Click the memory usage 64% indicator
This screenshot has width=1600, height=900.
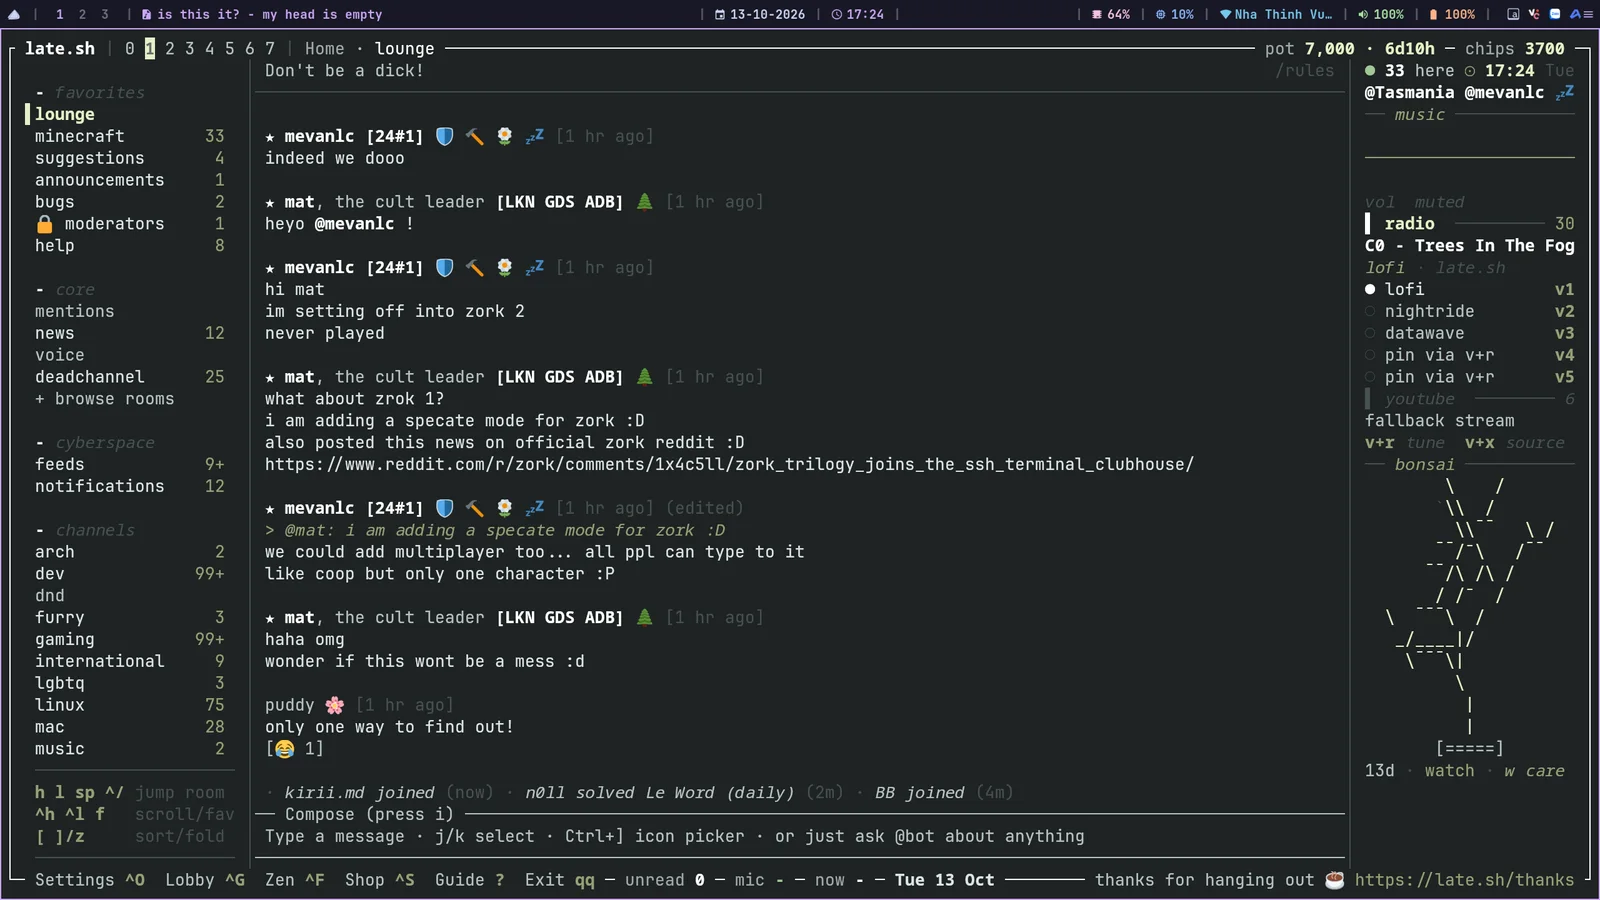(x=1111, y=14)
